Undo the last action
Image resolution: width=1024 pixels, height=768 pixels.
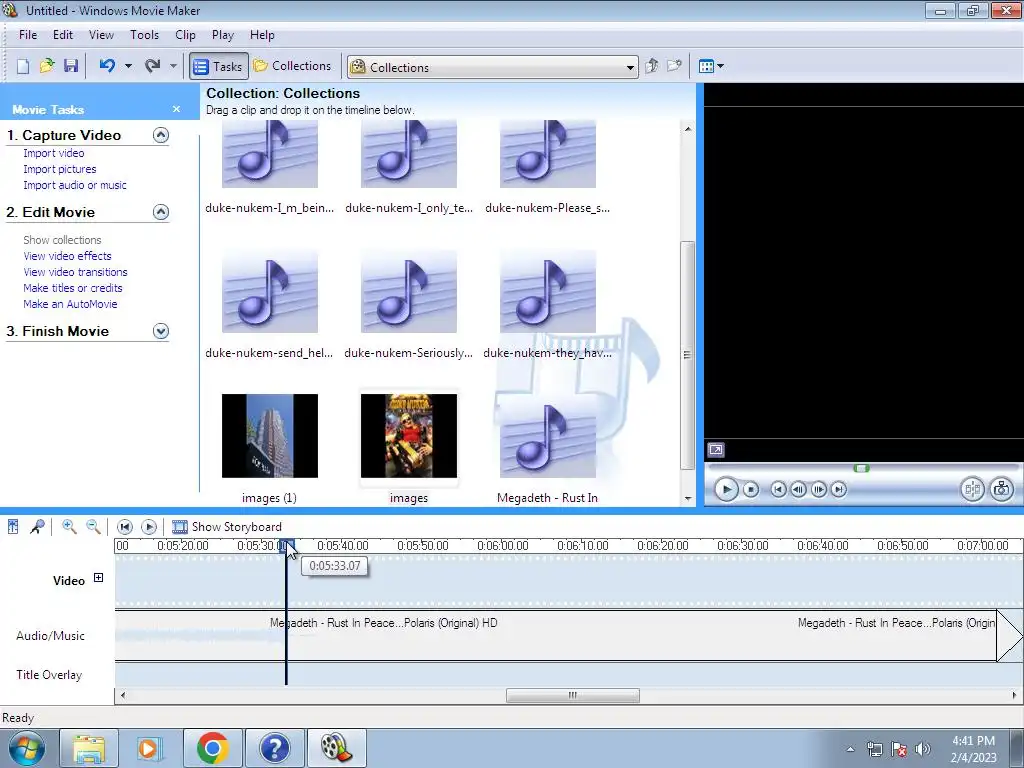click(107, 66)
